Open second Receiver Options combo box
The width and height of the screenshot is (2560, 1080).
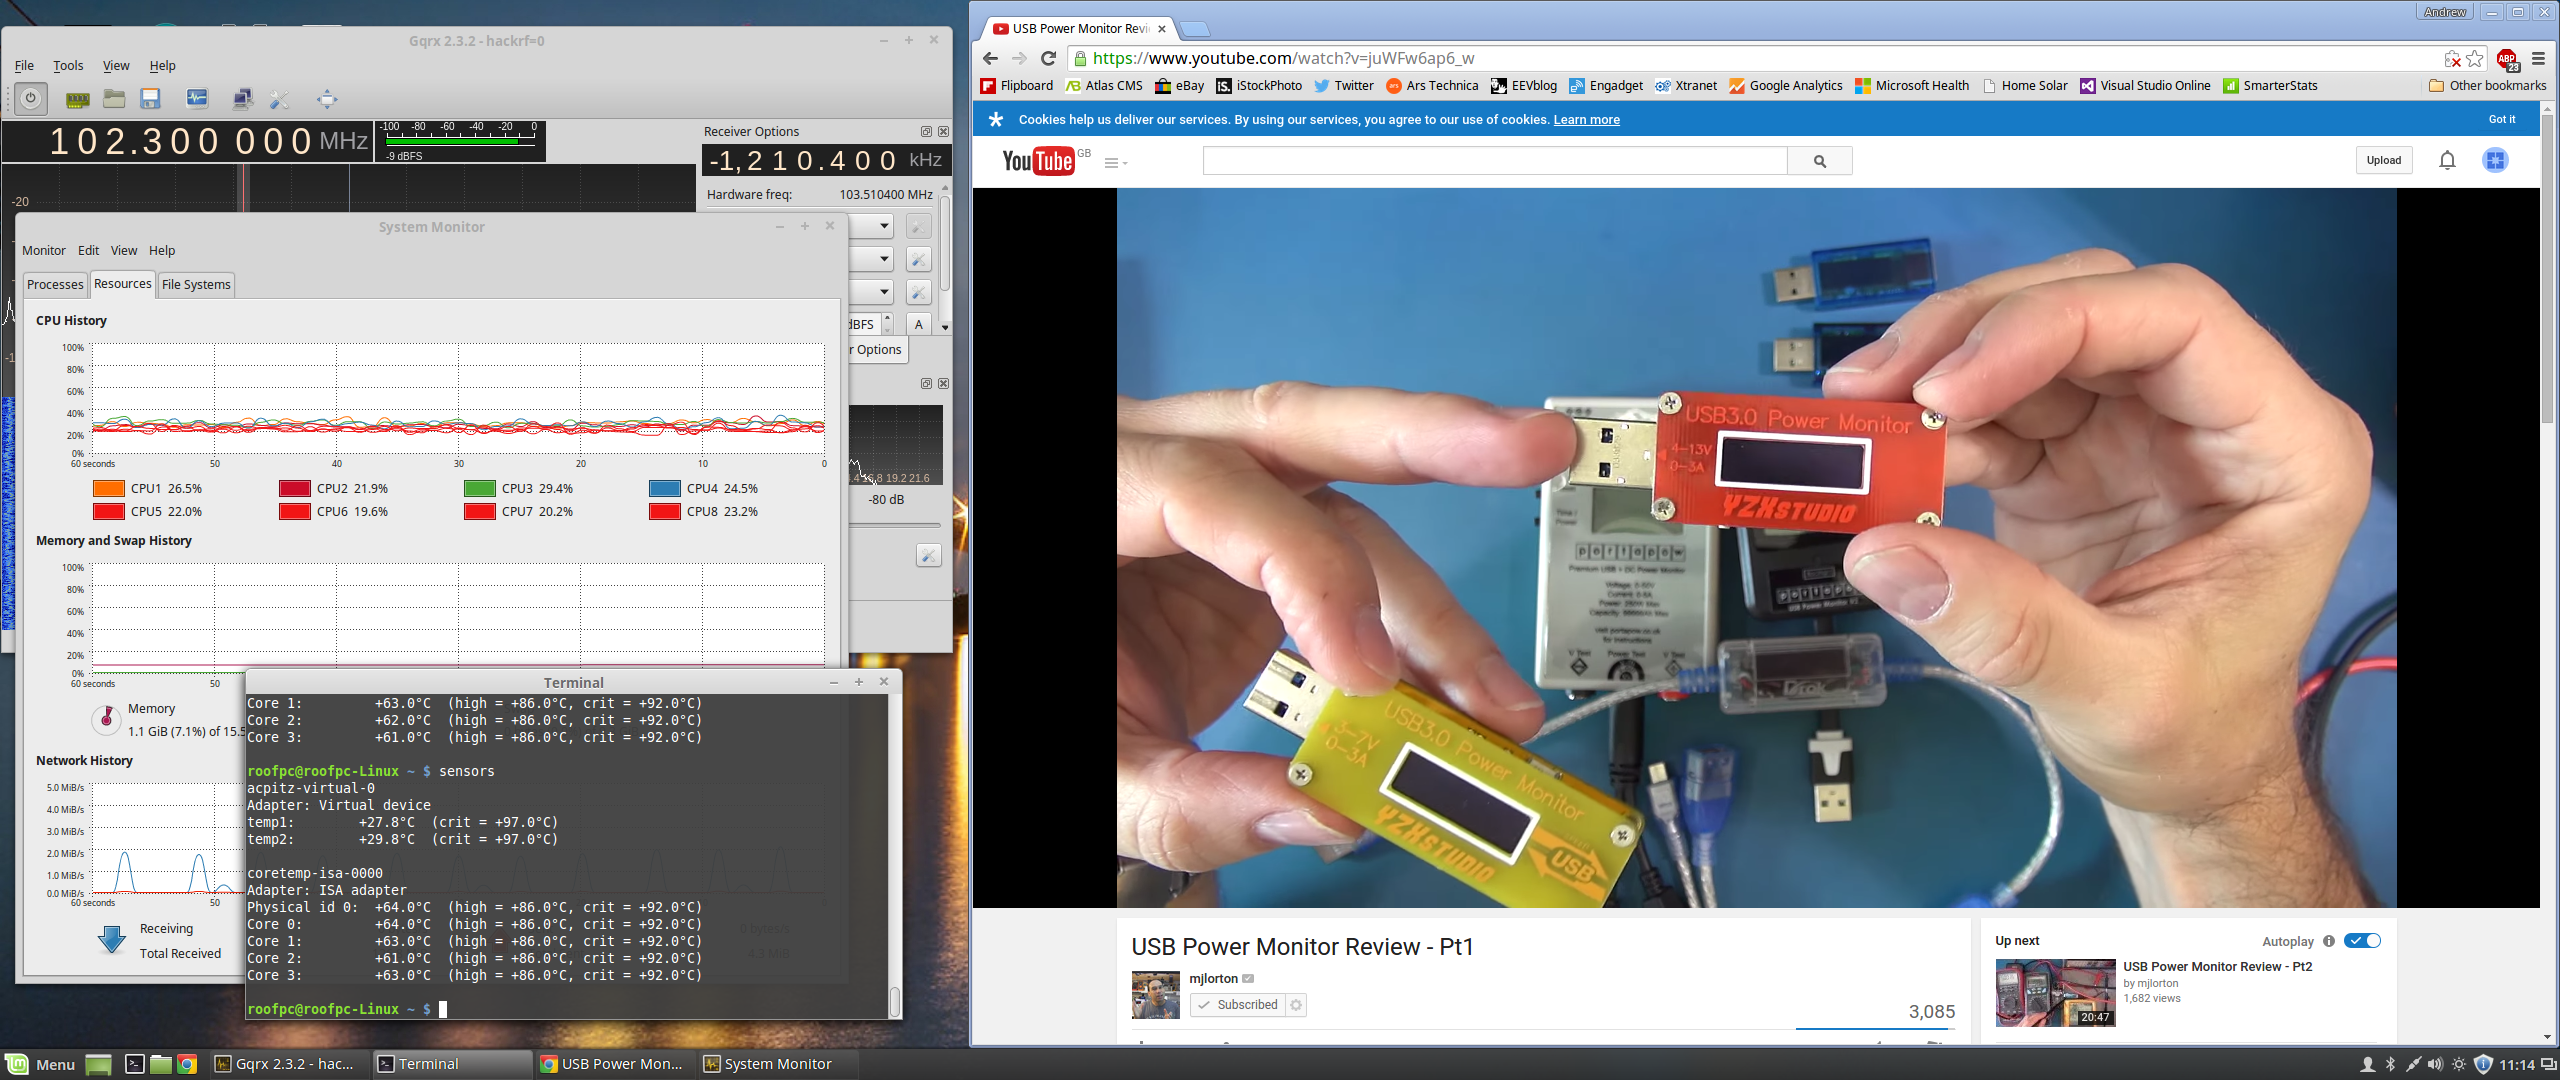(872, 259)
